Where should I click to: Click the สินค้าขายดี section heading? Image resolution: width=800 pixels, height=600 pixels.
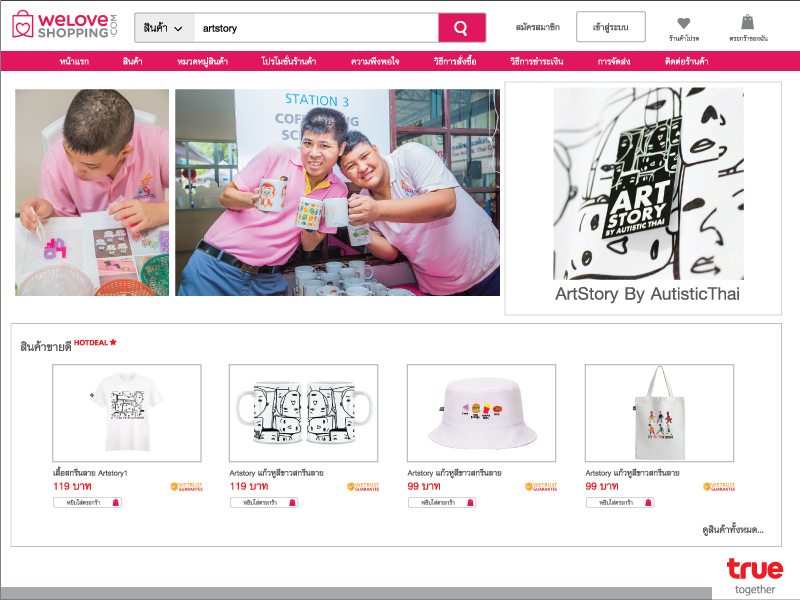[x=45, y=347]
